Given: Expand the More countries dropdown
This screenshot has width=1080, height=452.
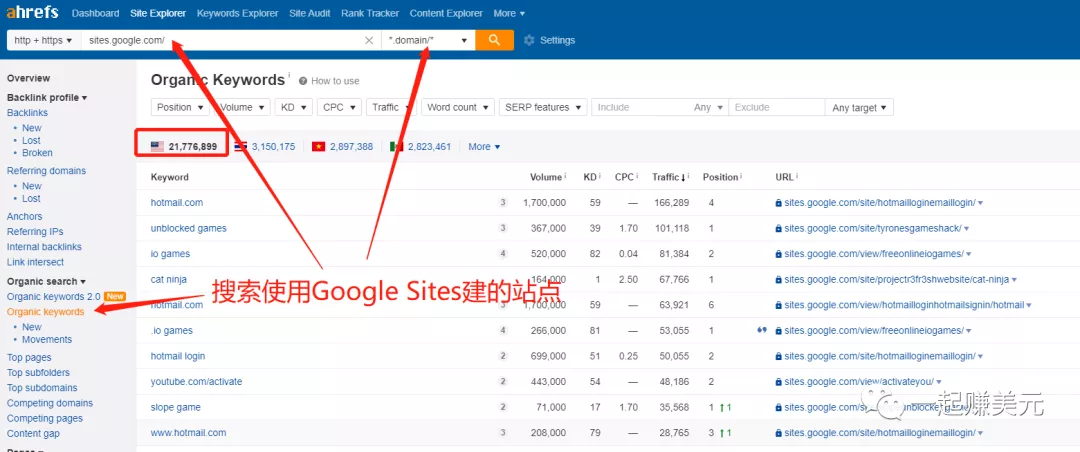Looking at the screenshot, I should coord(484,146).
